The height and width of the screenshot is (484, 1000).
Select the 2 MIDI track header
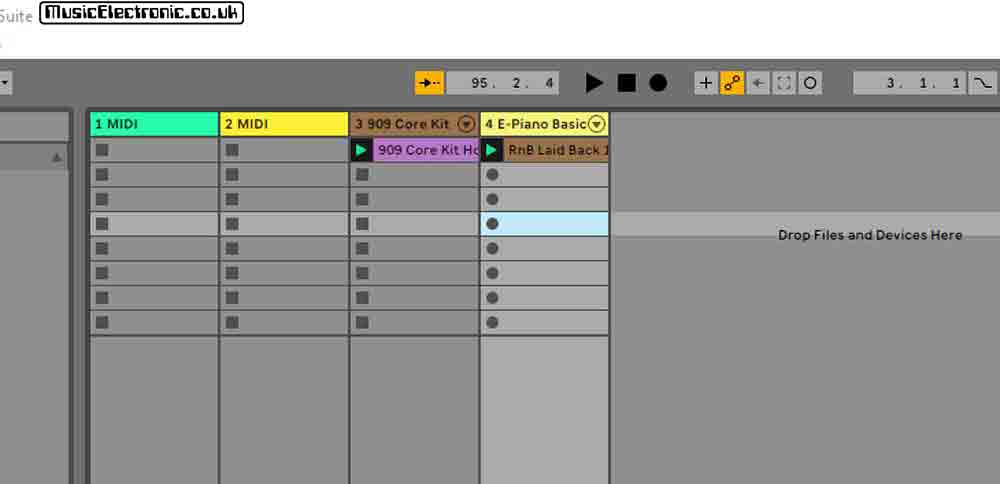click(284, 124)
